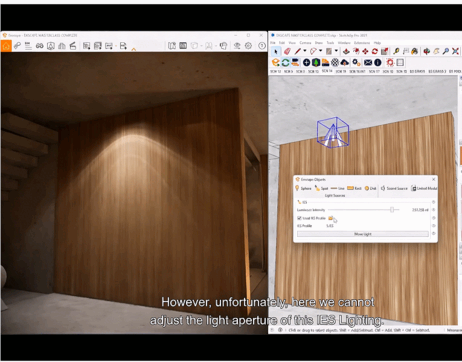Click the orange Home icon in Enscape window
This screenshot has width=462, height=362.
pos(6,46)
